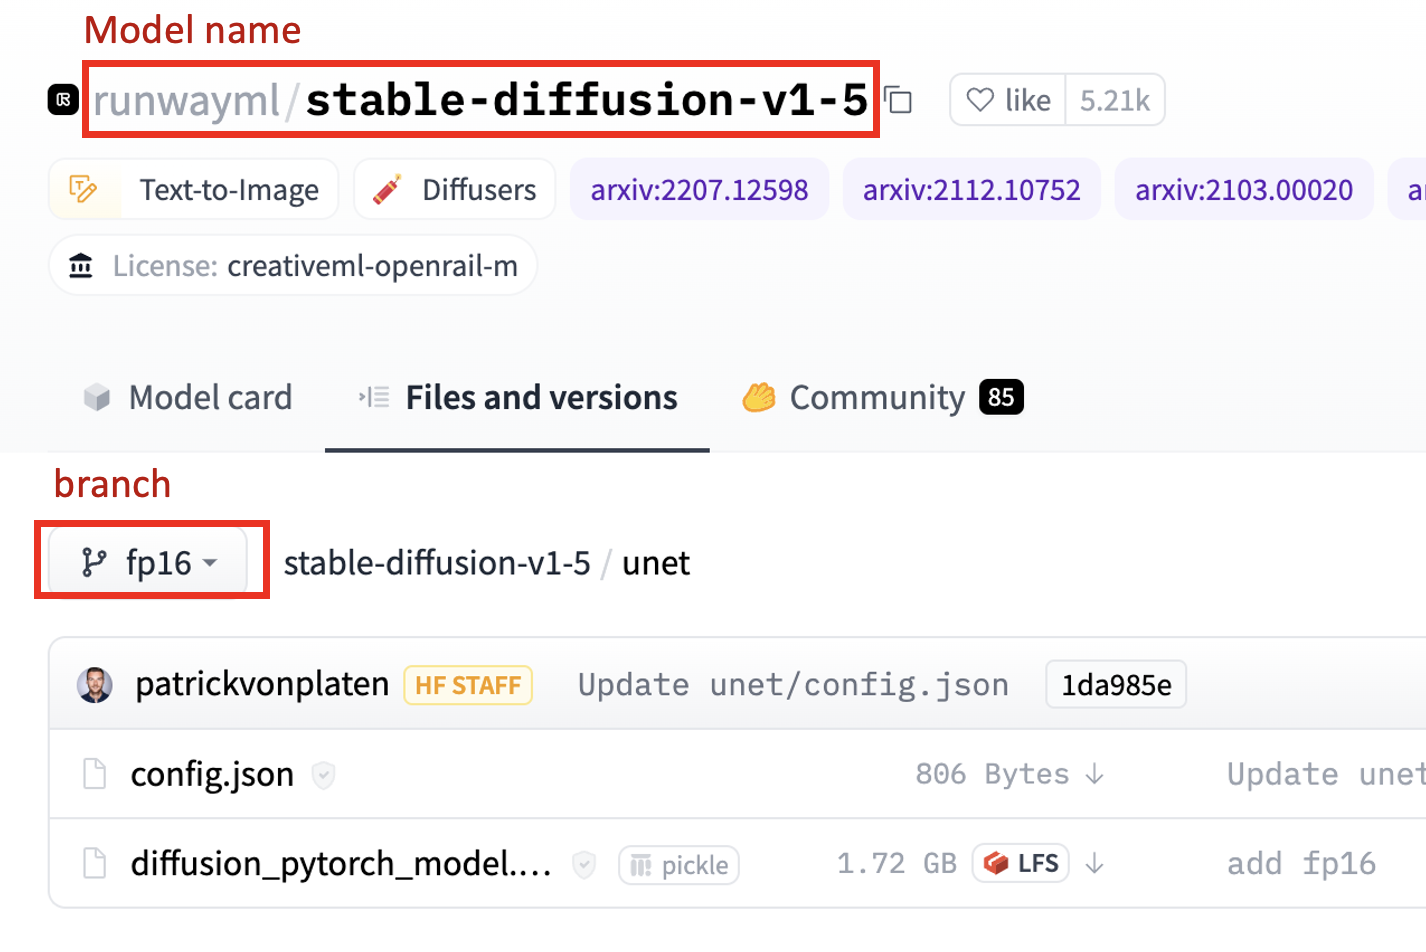The image size is (1426, 952).
Task: Click the file icon beside config.json
Action: coord(93,773)
